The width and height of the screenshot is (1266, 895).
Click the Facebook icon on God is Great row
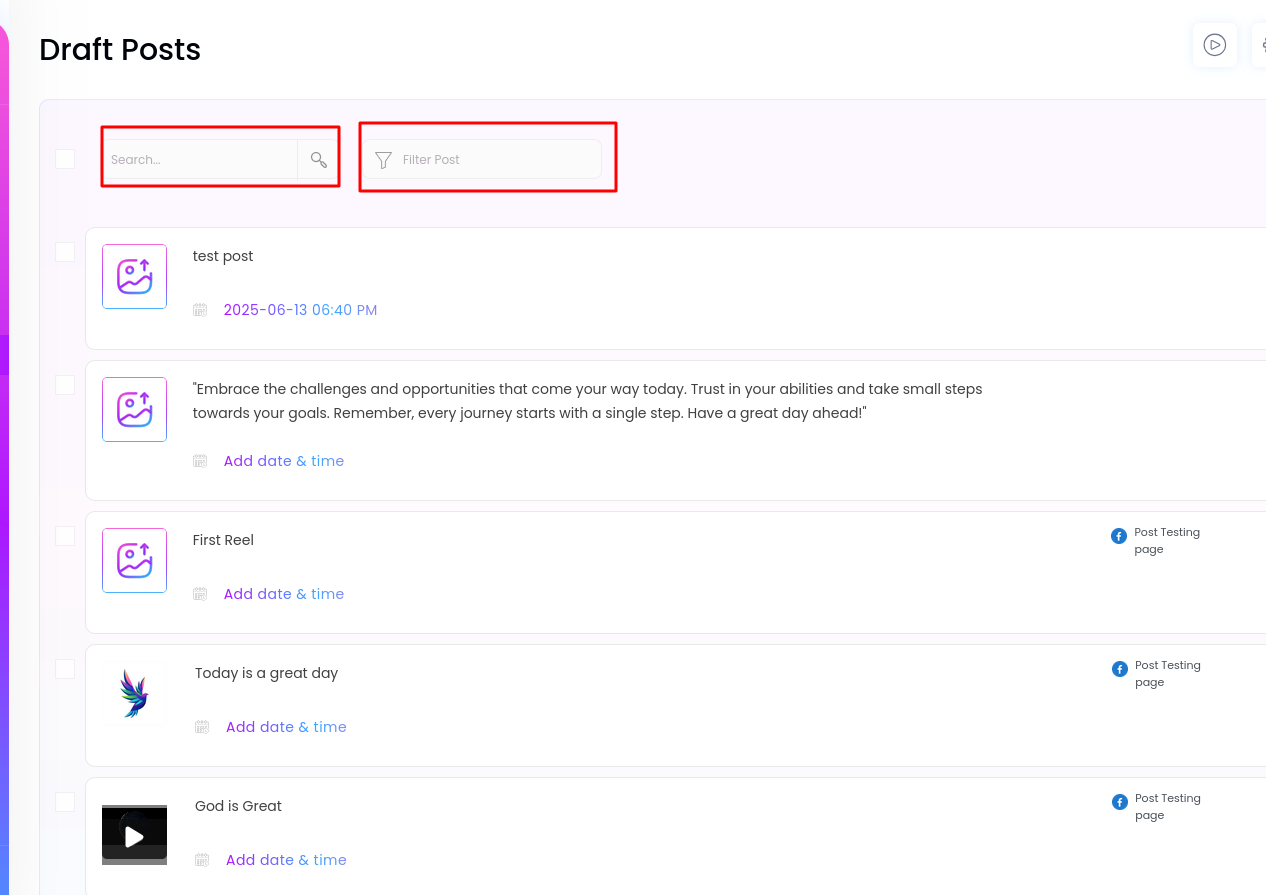coord(1120,802)
